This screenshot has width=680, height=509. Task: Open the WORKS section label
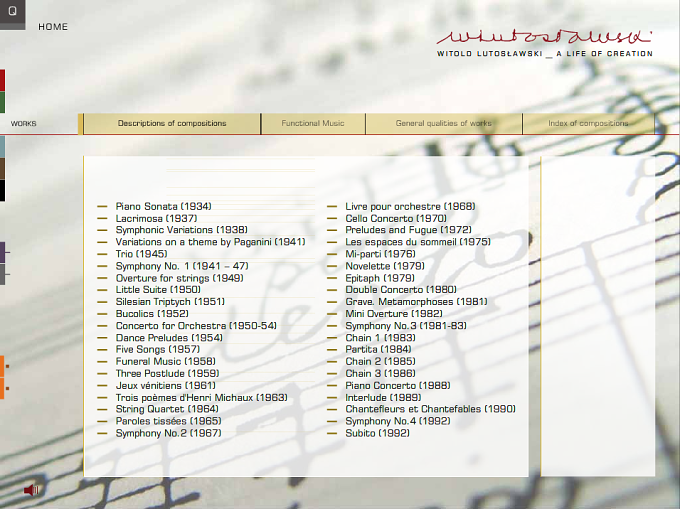pos(23,124)
